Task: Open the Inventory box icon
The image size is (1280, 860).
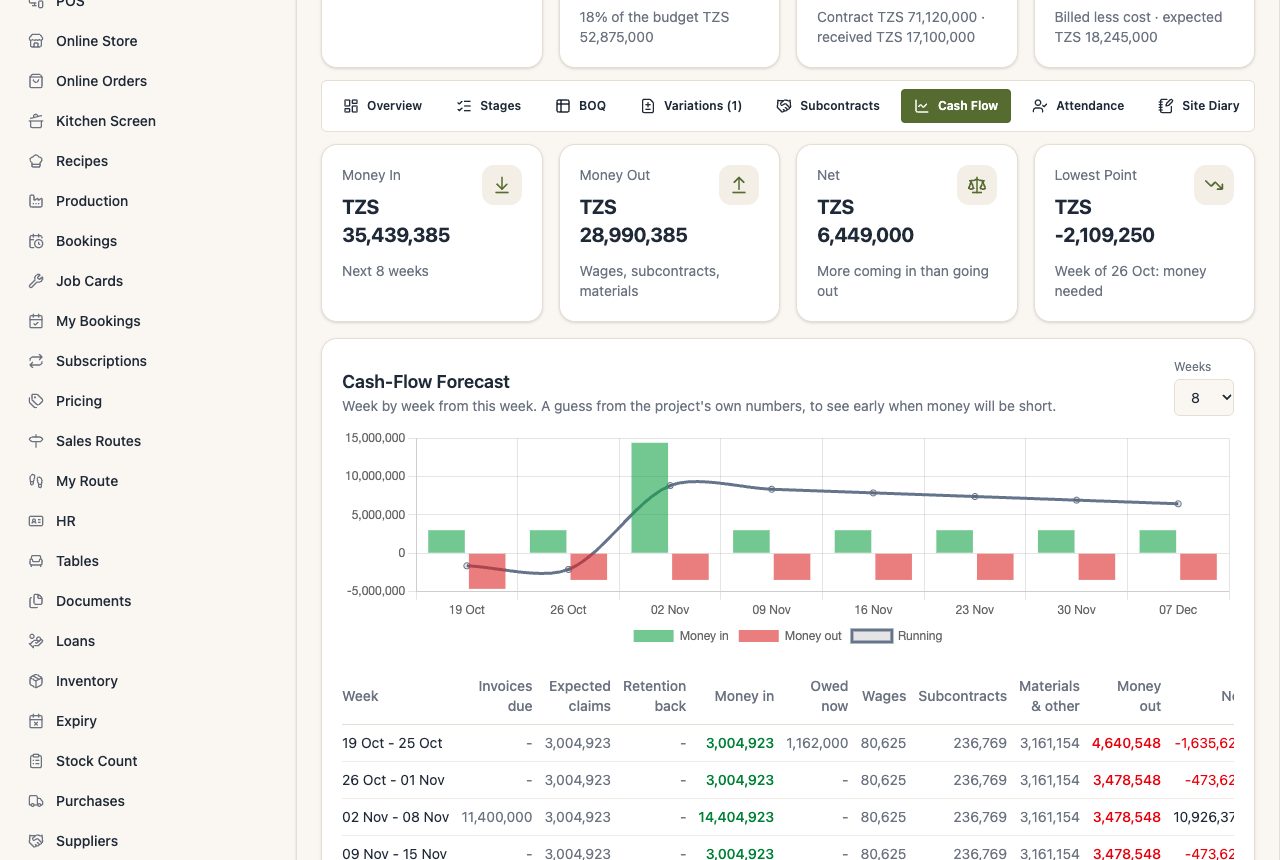Action: [x=36, y=681]
